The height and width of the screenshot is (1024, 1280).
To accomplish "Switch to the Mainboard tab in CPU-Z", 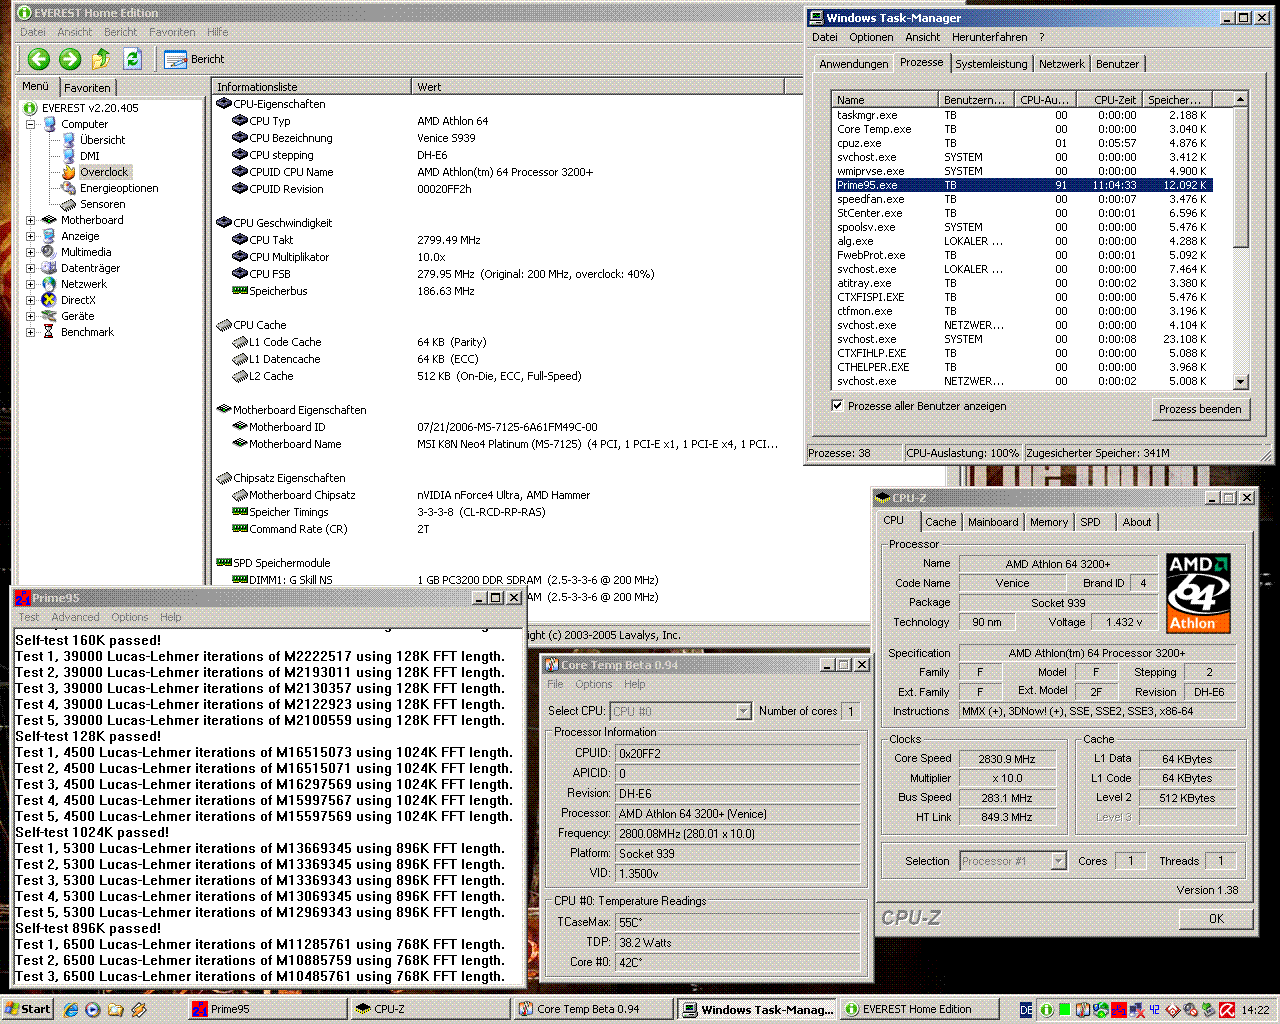I will pos(992,522).
